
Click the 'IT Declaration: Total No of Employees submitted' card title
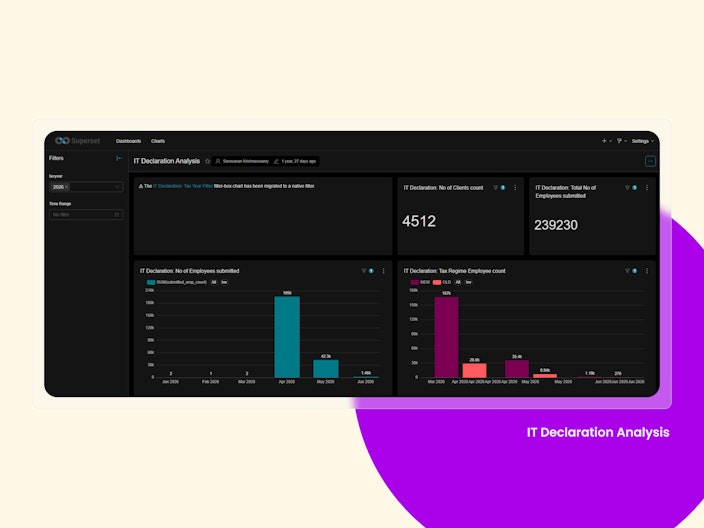coord(566,192)
